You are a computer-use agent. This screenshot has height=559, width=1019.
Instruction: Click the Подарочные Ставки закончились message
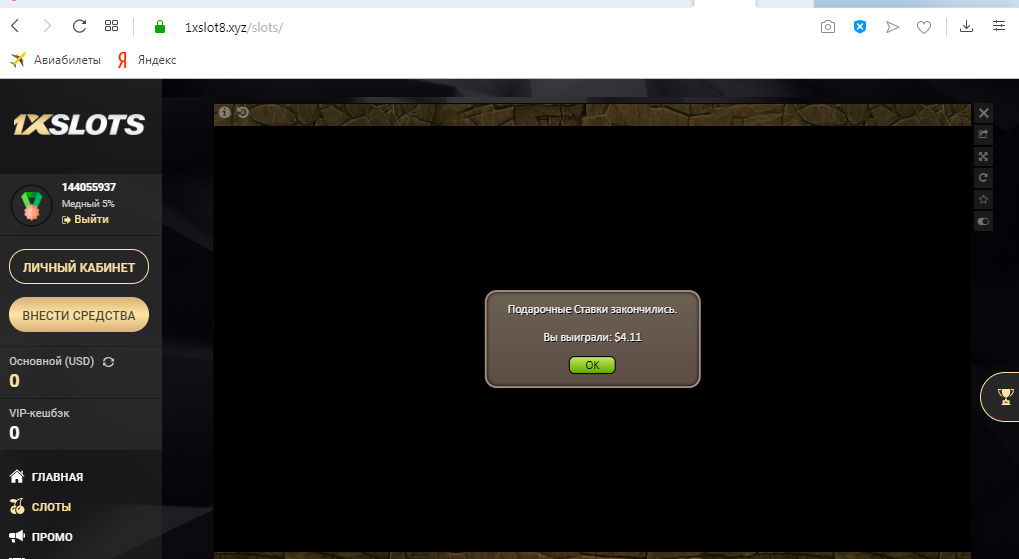click(x=592, y=309)
